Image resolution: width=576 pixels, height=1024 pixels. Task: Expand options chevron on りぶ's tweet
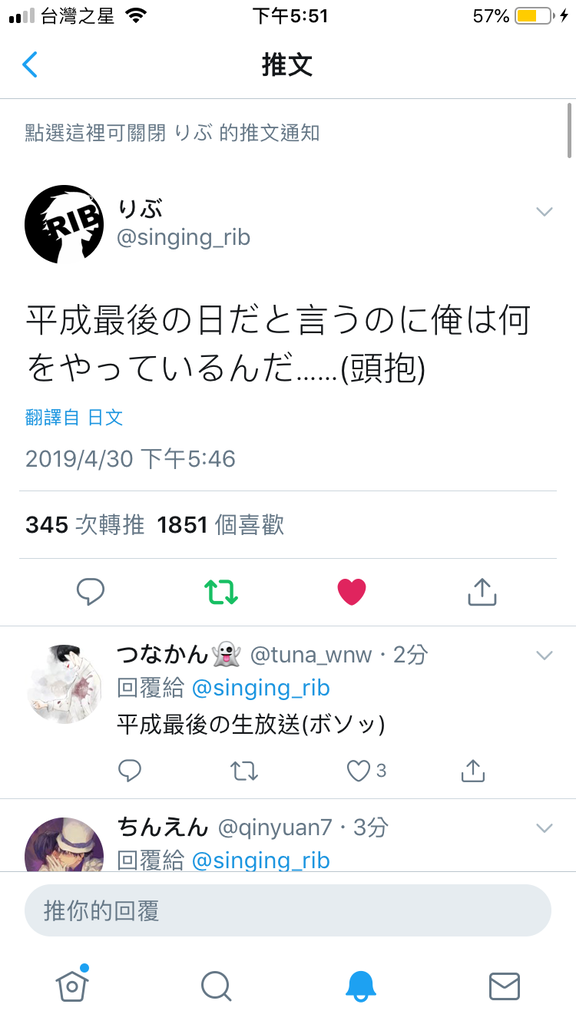(544, 212)
